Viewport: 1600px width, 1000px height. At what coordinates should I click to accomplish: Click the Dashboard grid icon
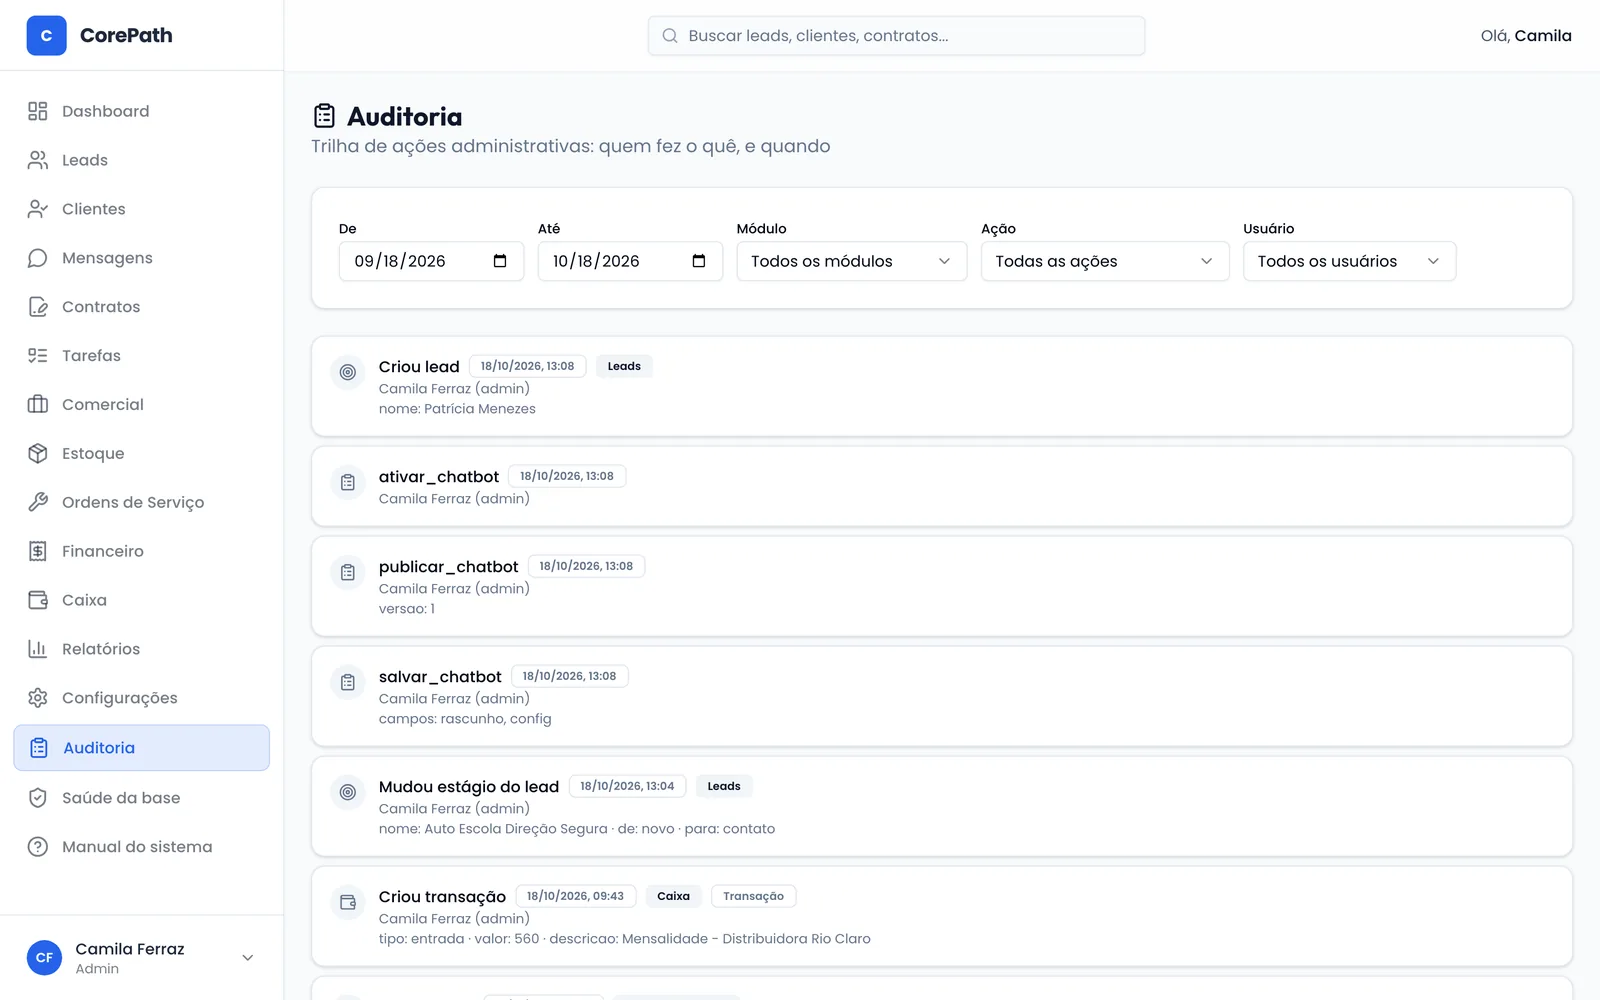(38, 111)
